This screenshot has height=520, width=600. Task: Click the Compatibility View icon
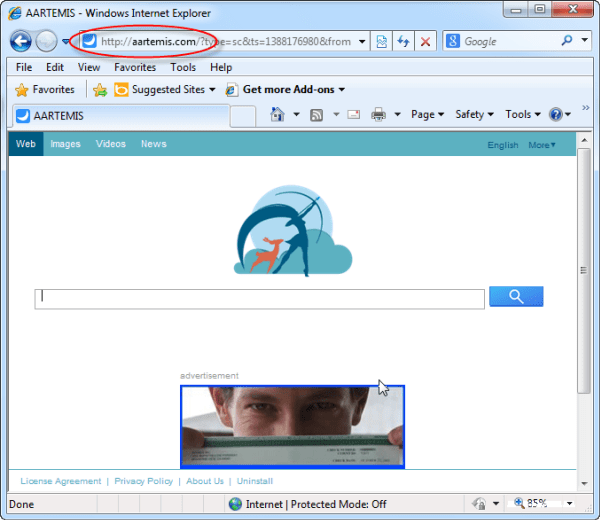click(x=382, y=41)
